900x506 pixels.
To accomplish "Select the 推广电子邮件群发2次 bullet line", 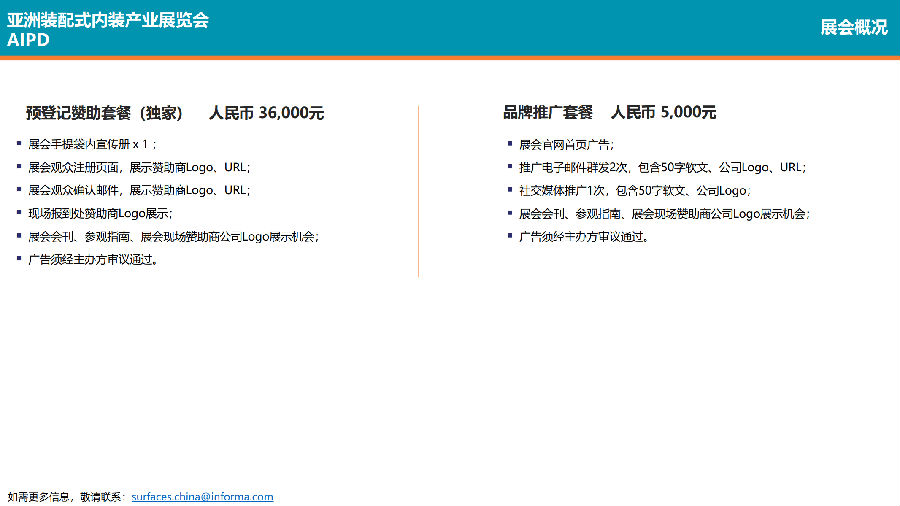I will 662,167.
